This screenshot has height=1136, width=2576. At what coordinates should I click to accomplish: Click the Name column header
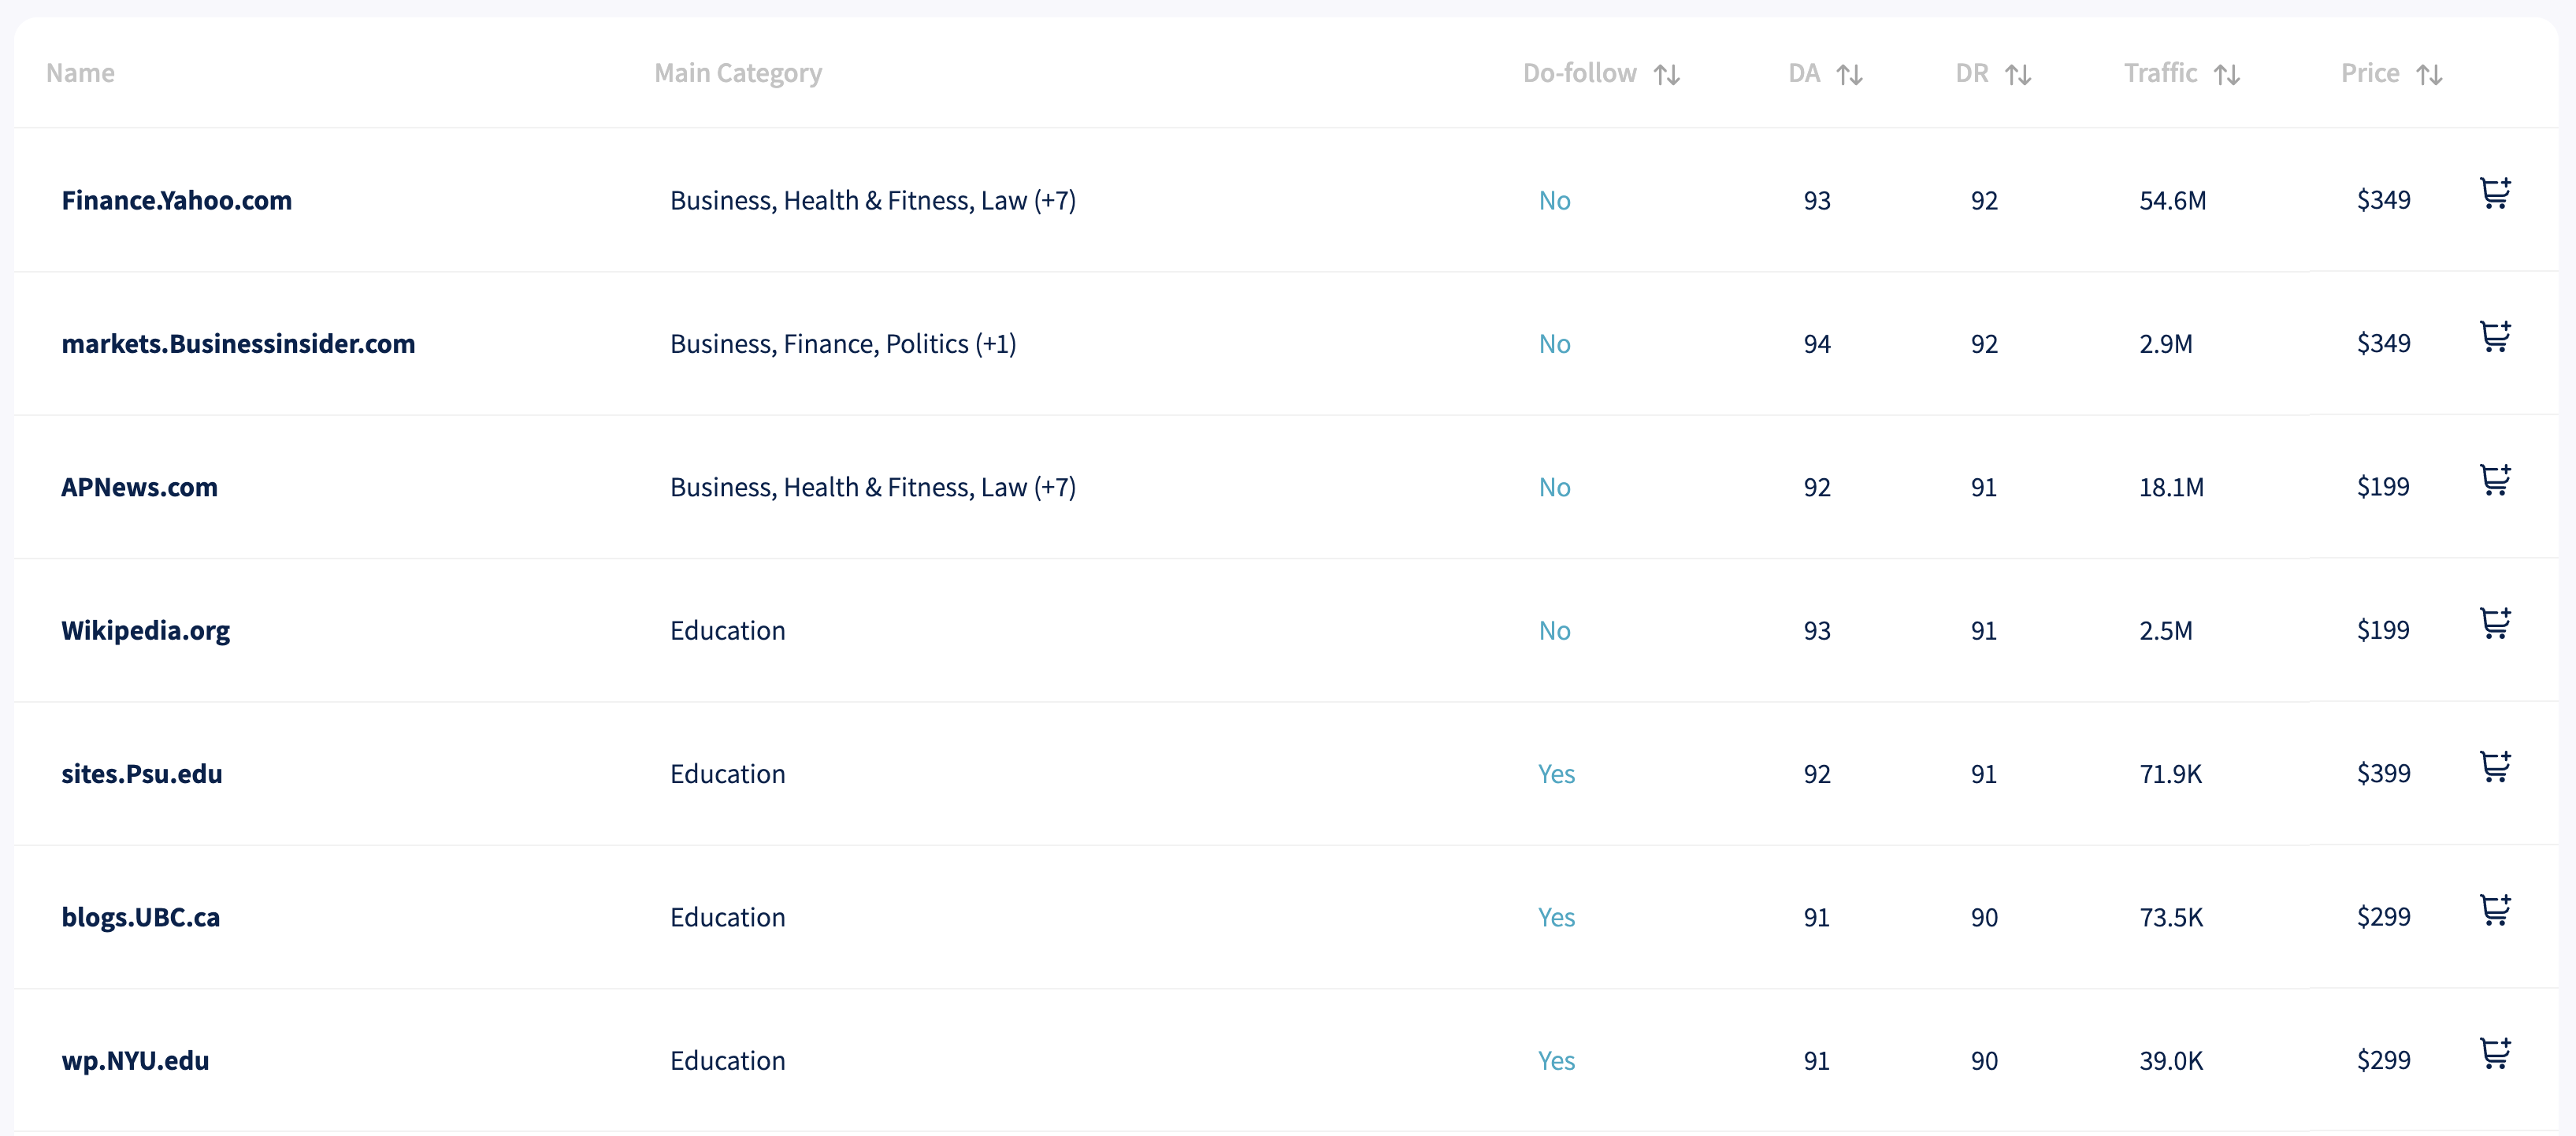80,74
